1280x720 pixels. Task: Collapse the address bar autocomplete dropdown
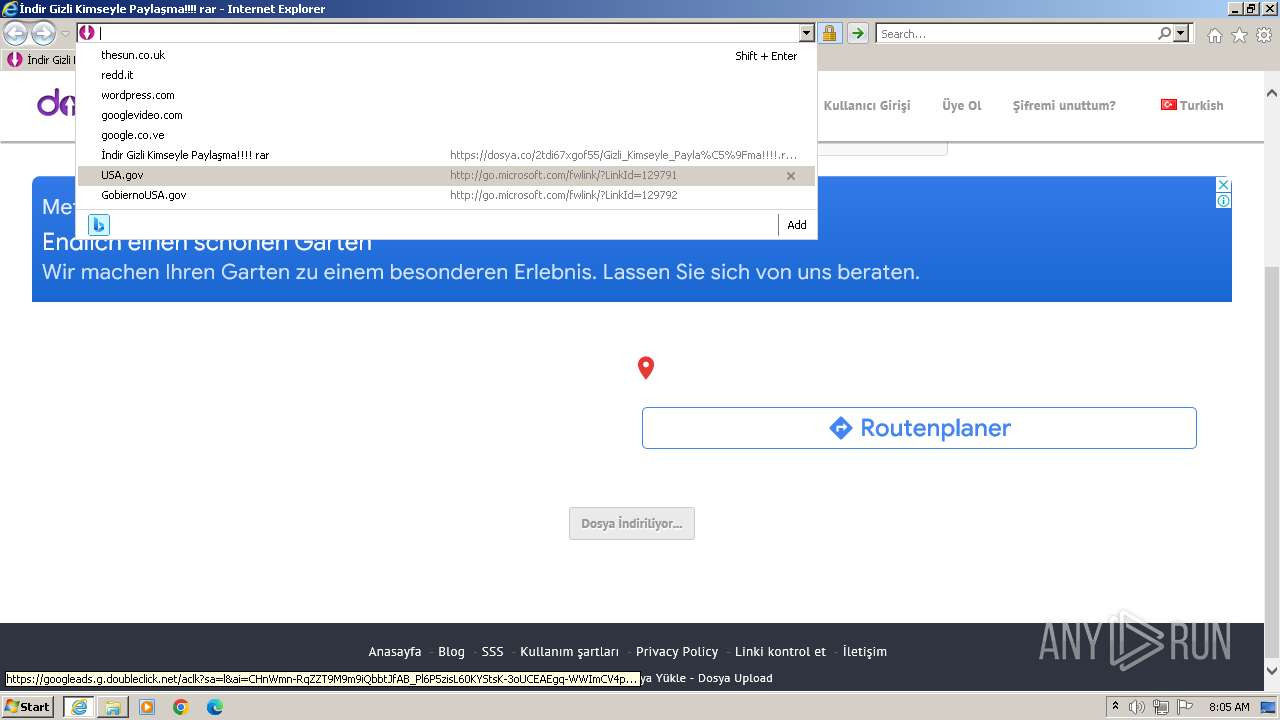coord(807,33)
